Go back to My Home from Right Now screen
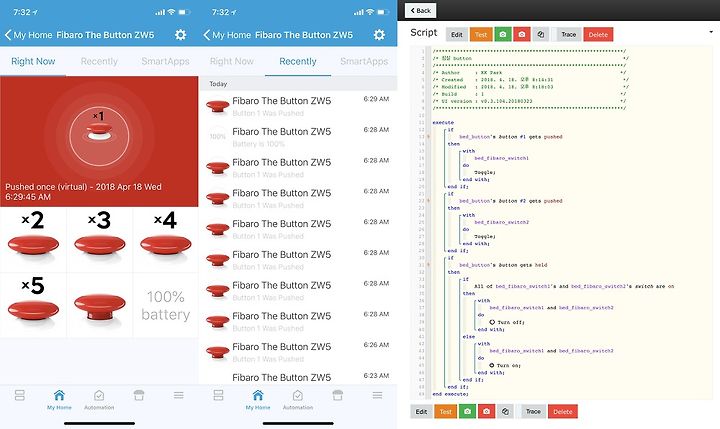Image resolution: width=720 pixels, height=429 pixels. [28, 35]
